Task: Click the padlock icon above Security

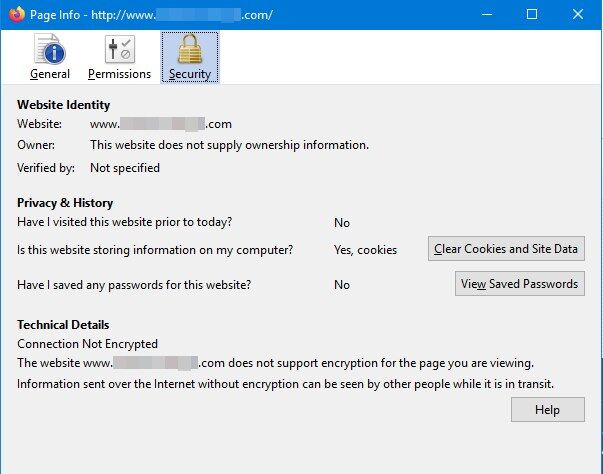Action: (x=189, y=49)
